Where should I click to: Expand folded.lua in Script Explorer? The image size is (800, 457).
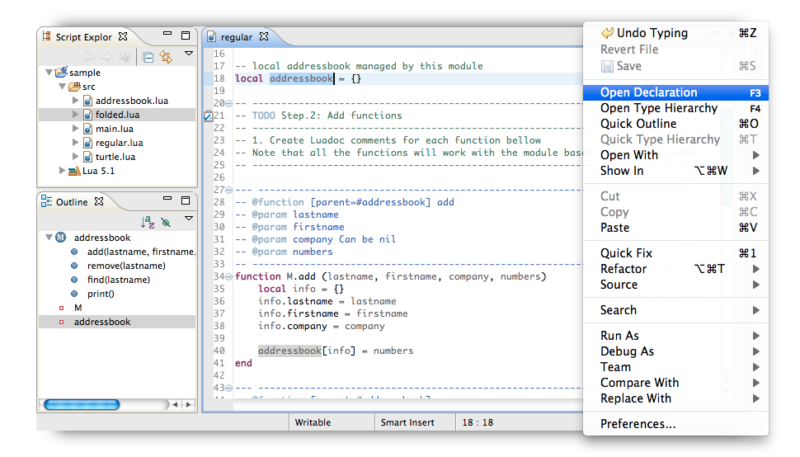(76, 114)
